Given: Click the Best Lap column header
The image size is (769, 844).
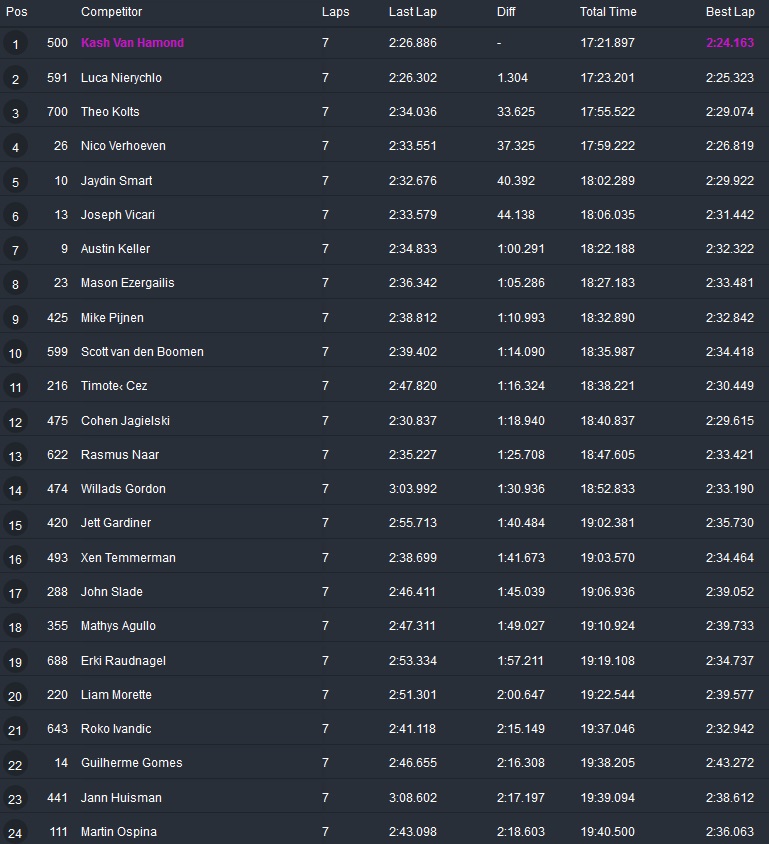Looking at the screenshot, I should [730, 12].
